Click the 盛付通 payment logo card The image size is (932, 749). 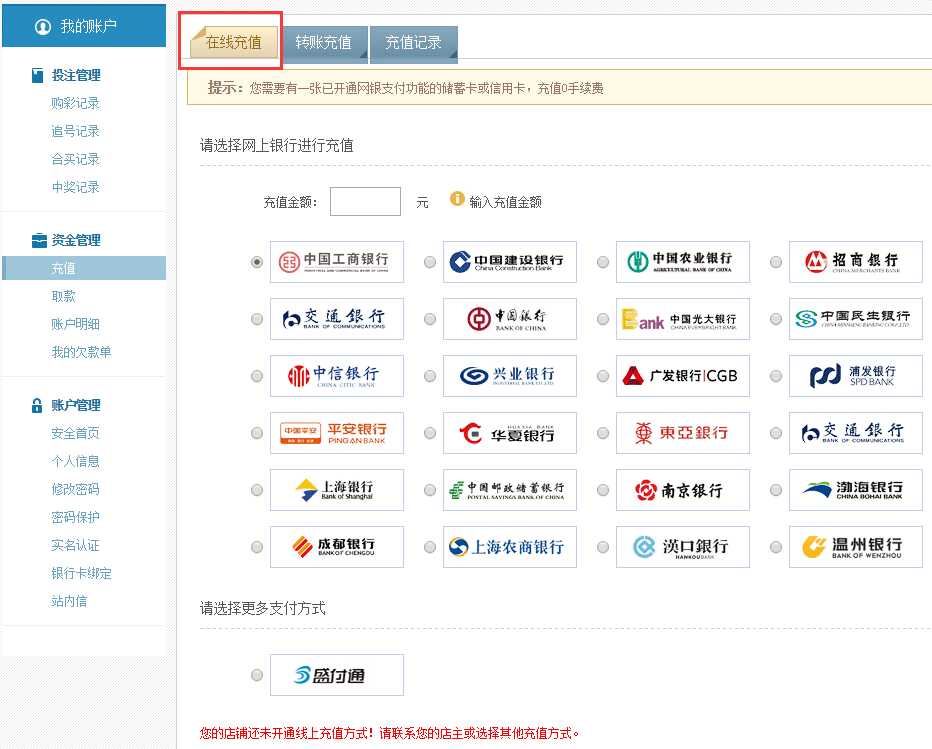(336, 675)
